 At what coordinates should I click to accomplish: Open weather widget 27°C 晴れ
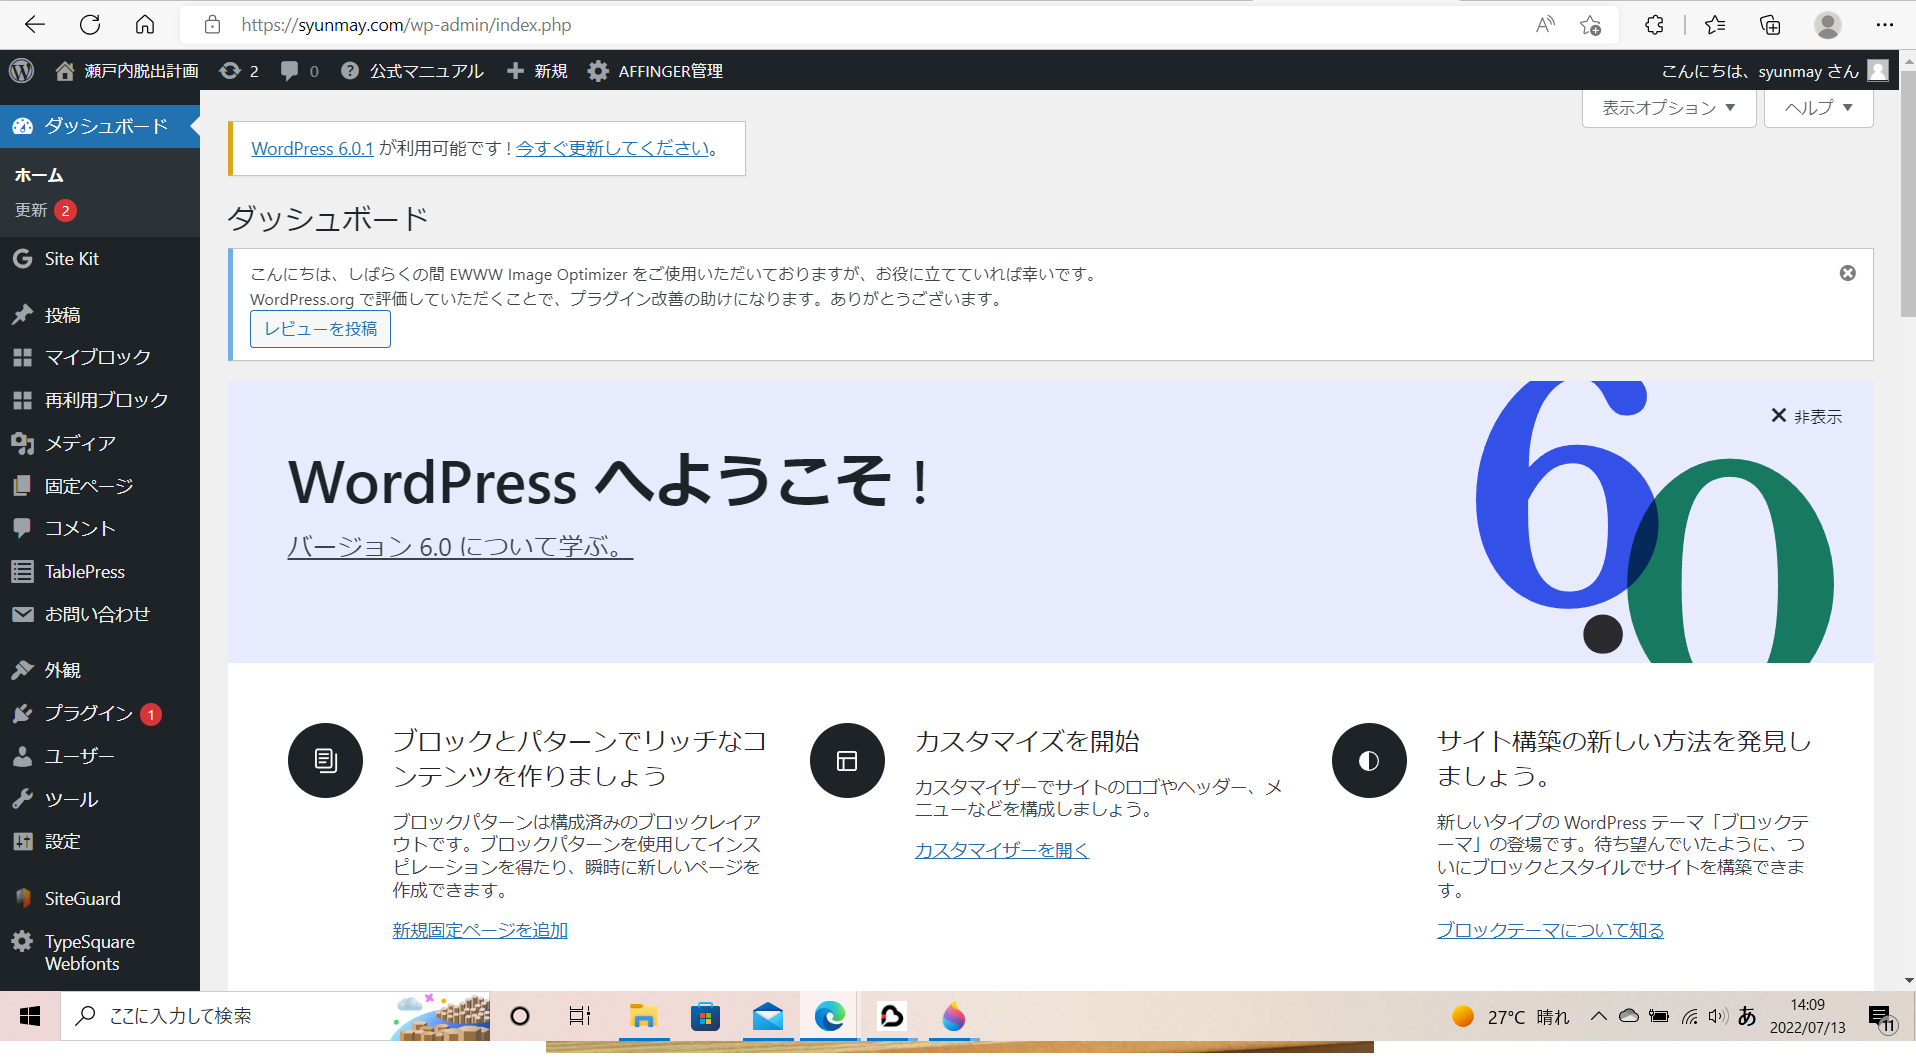point(1511,1017)
